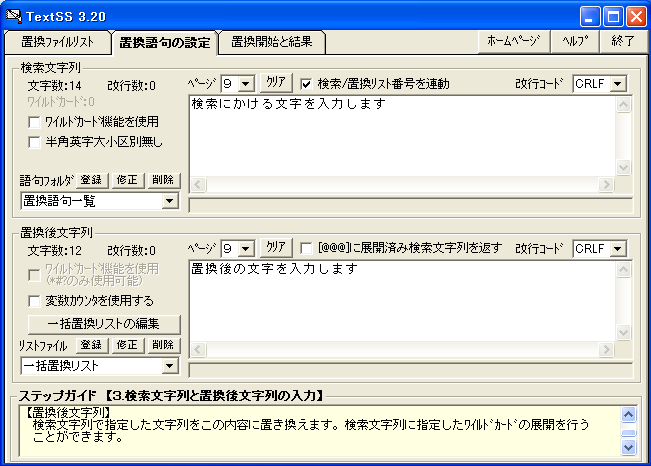The image size is (651, 466).
Task: Maximize the TextSS window
Action: 613,17
